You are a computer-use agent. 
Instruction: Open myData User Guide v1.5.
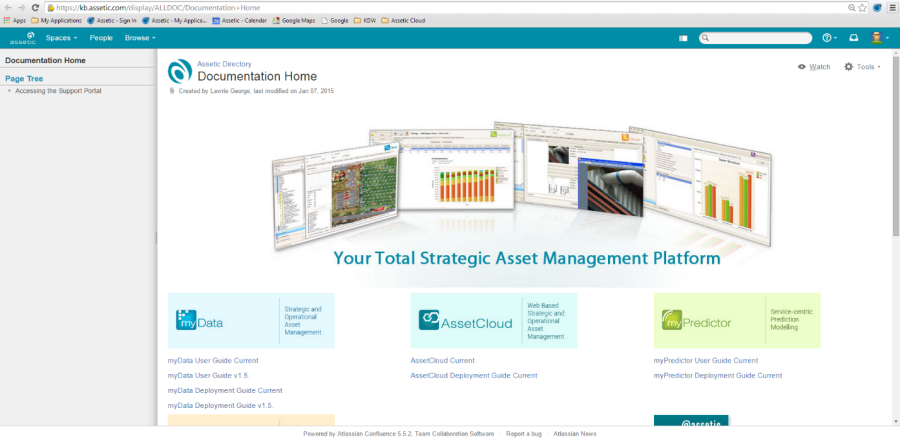point(208,375)
